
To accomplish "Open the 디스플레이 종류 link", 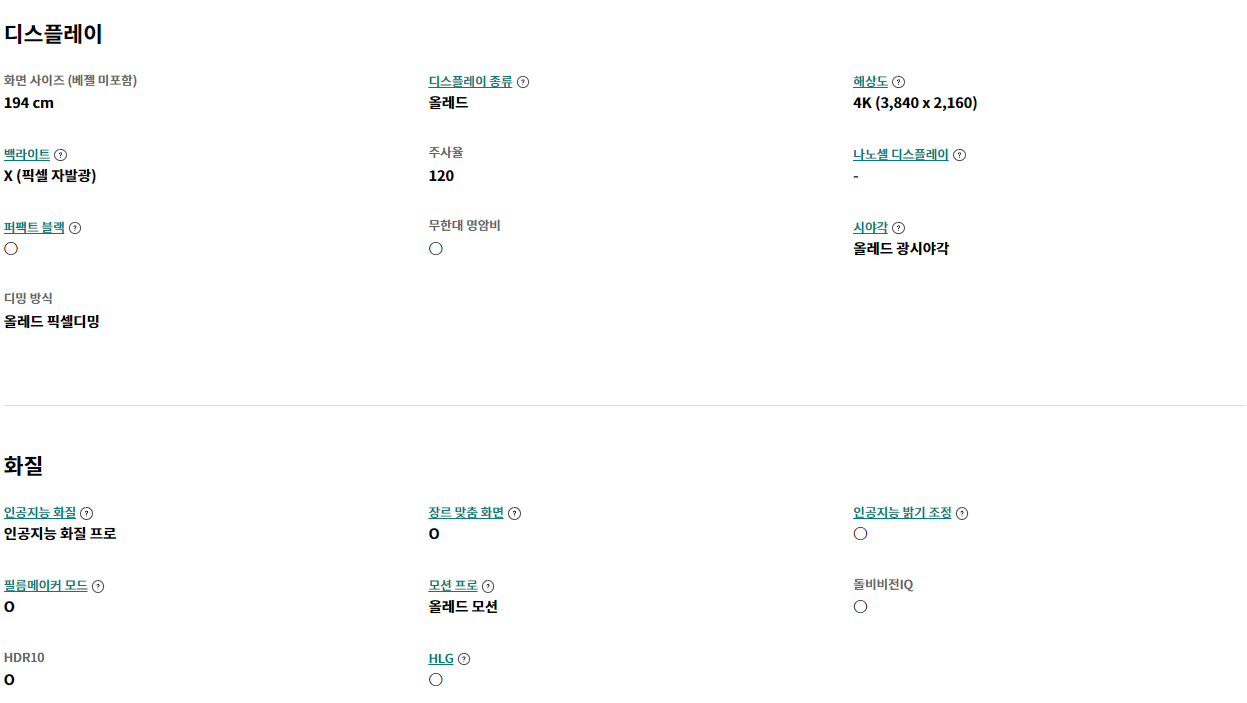I will (470, 82).
